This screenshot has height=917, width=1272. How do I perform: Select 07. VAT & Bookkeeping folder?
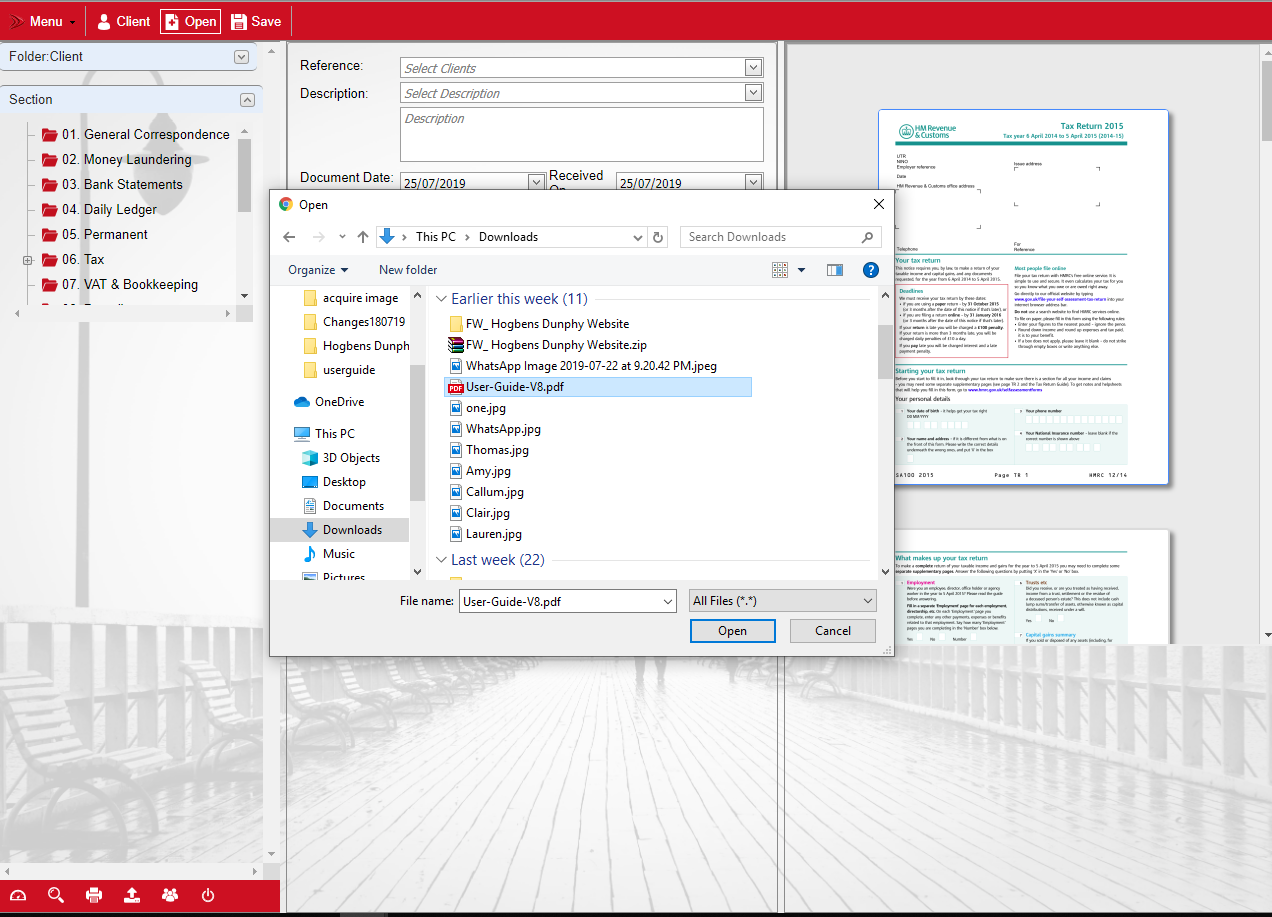click(x=120, y=284)
